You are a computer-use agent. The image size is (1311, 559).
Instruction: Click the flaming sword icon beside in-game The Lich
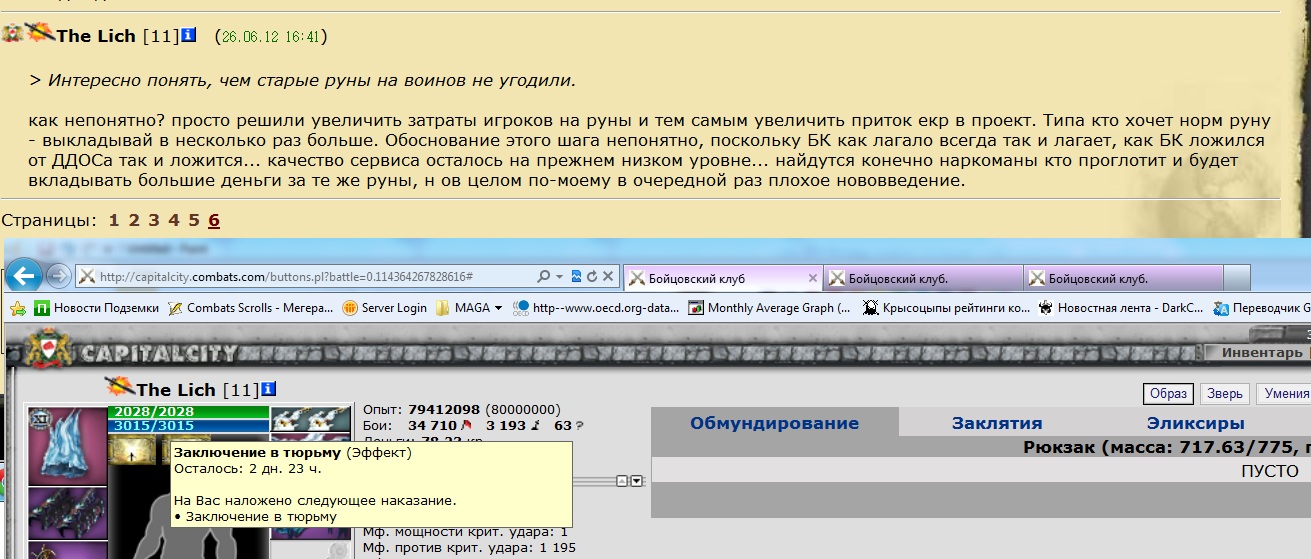point(120,386)
